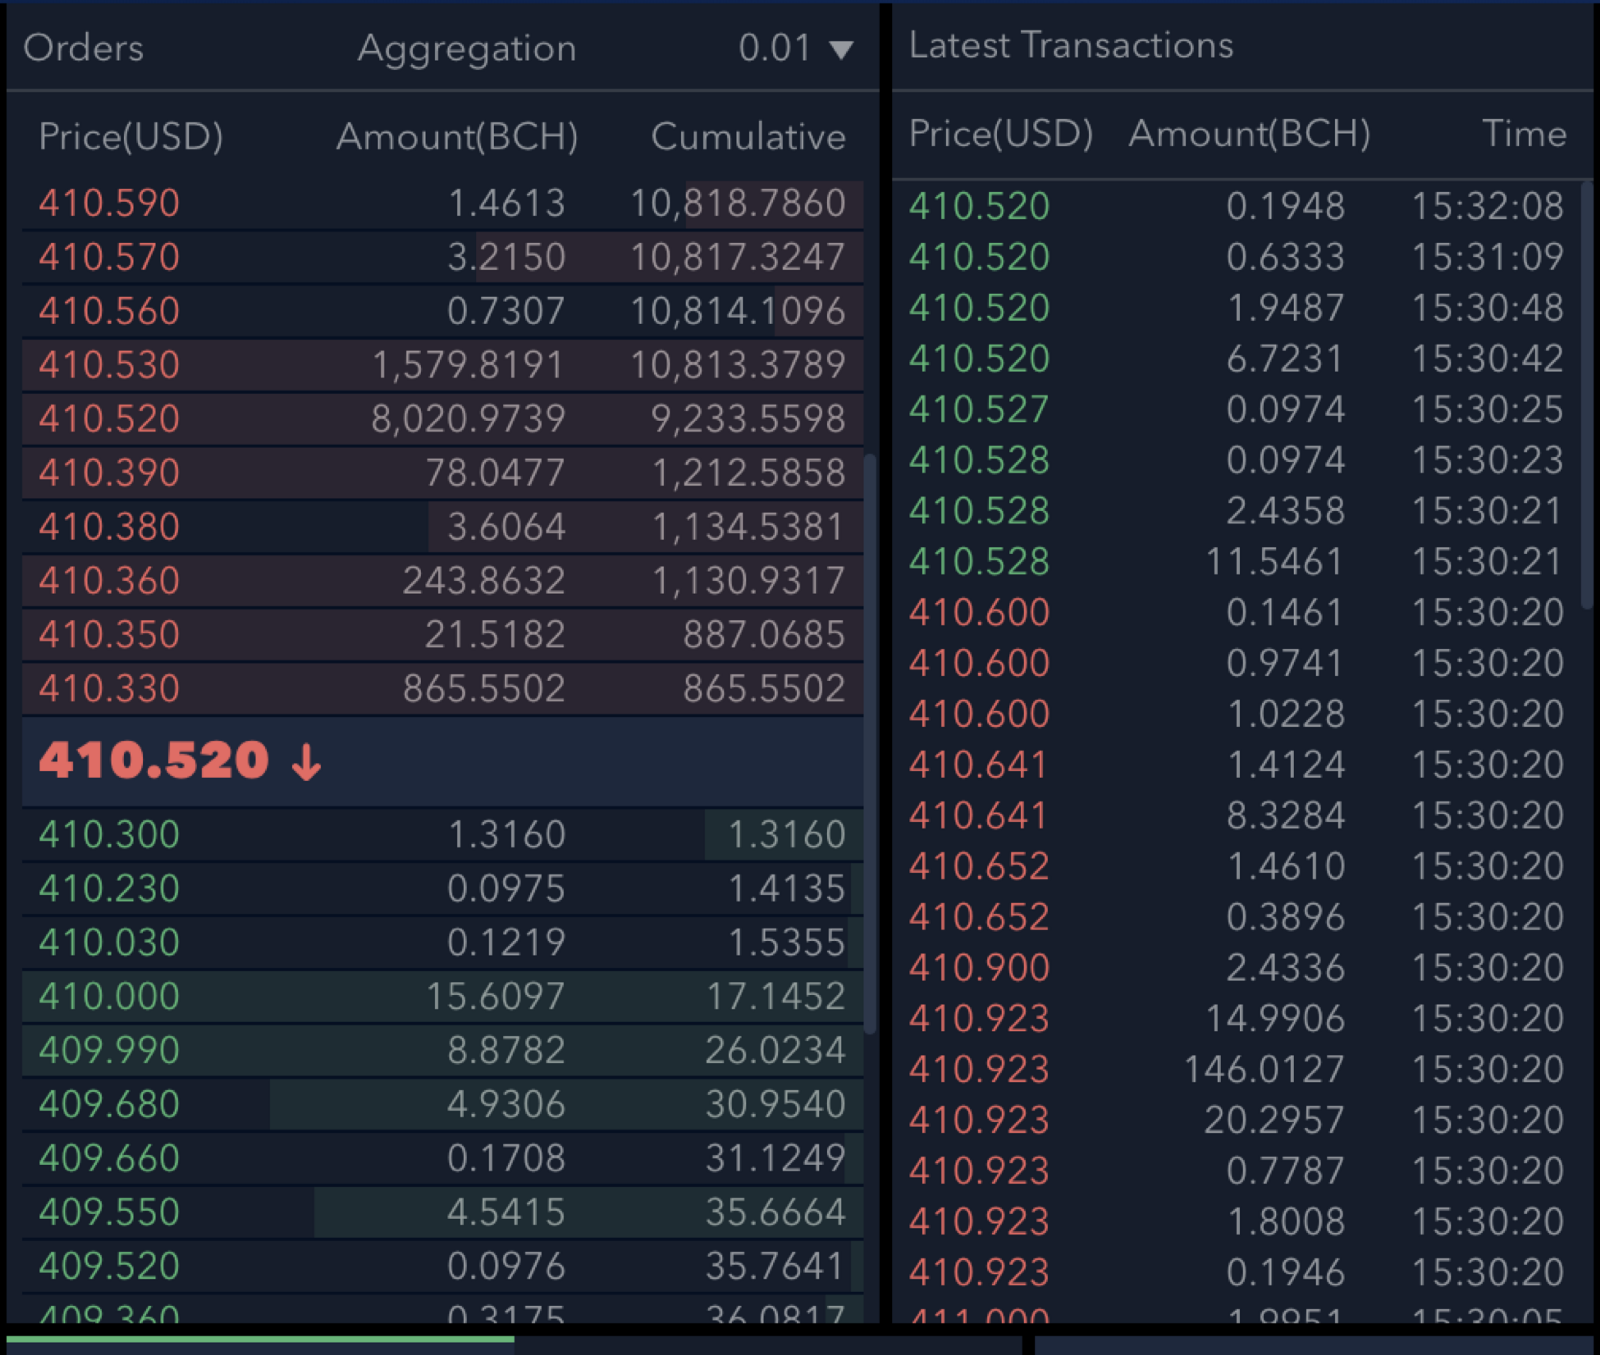Click cumulative value 35.6664

(776, 1213)
